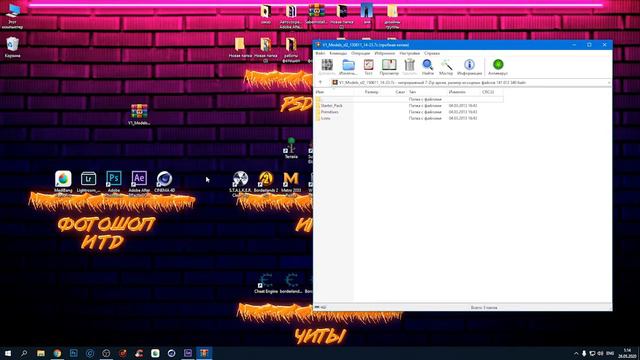This screenshot has width=640, height=360.
Task: Open the address bar path dropdown arrow
Action: click(609, 82)
